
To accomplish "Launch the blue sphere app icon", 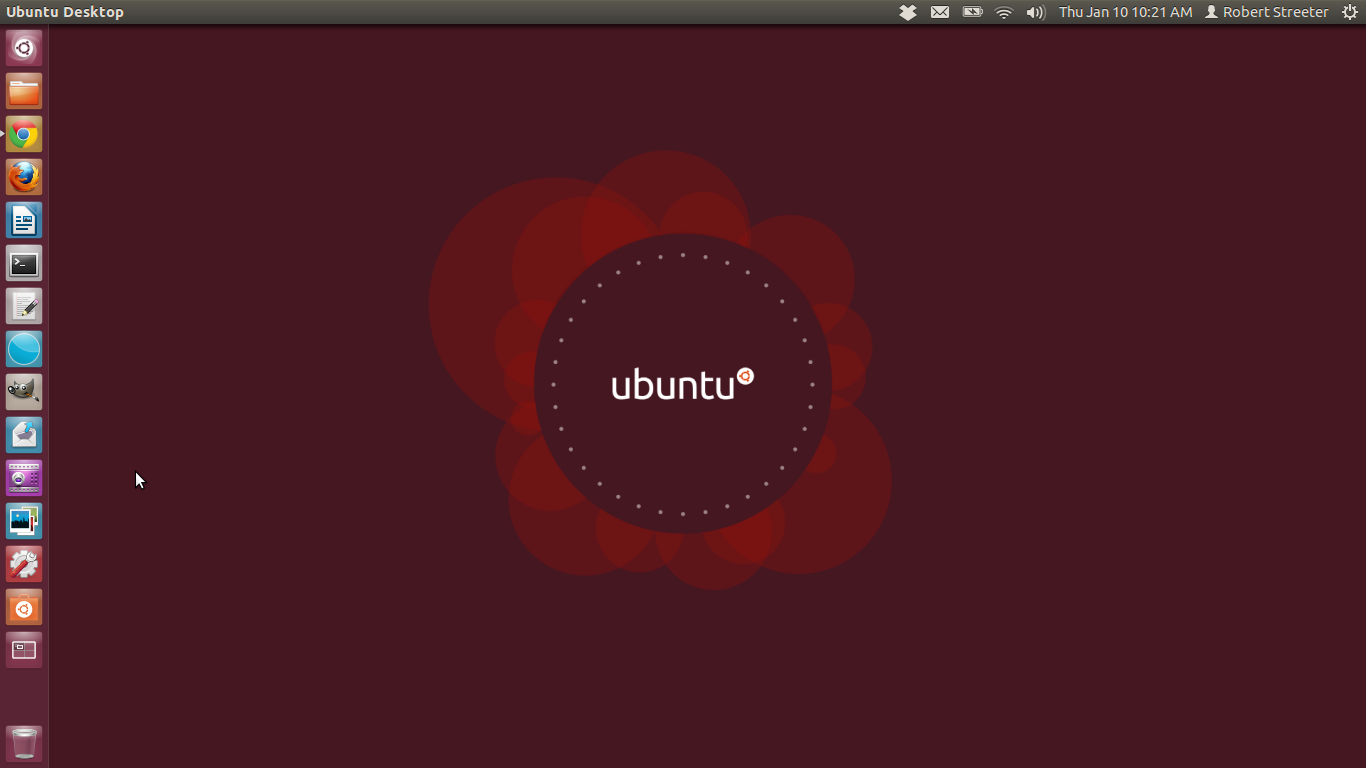I will pos(24,349).
